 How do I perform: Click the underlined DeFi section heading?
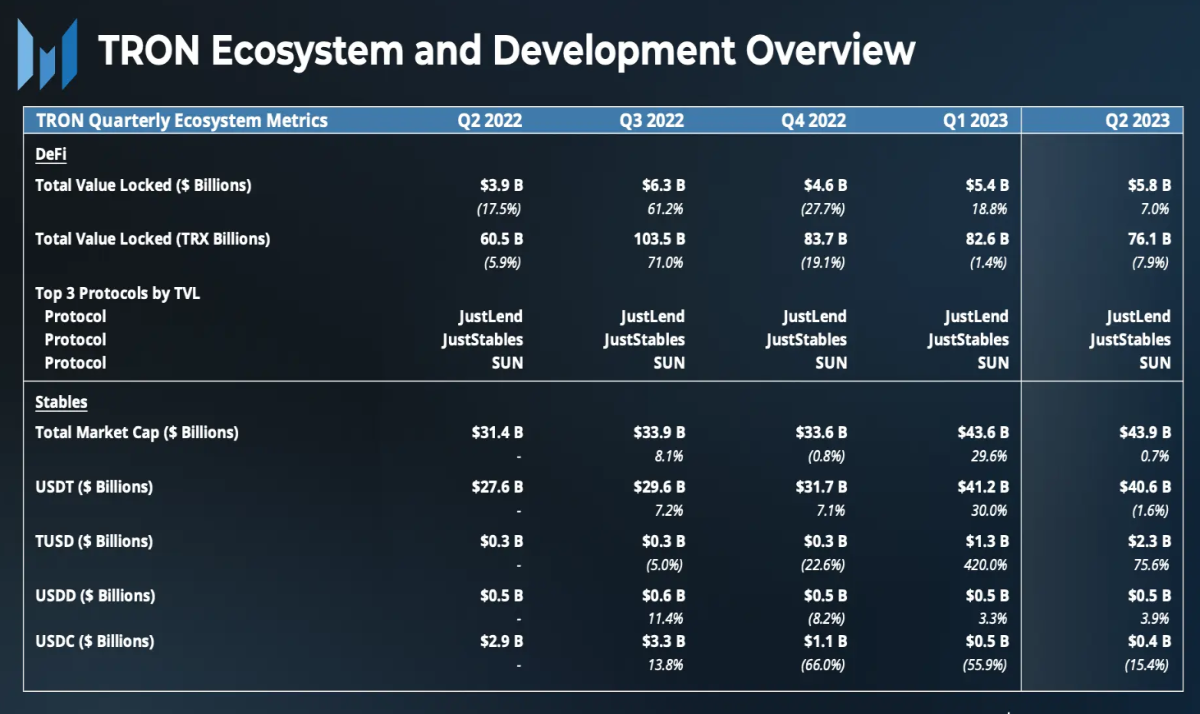pos(51,154)
